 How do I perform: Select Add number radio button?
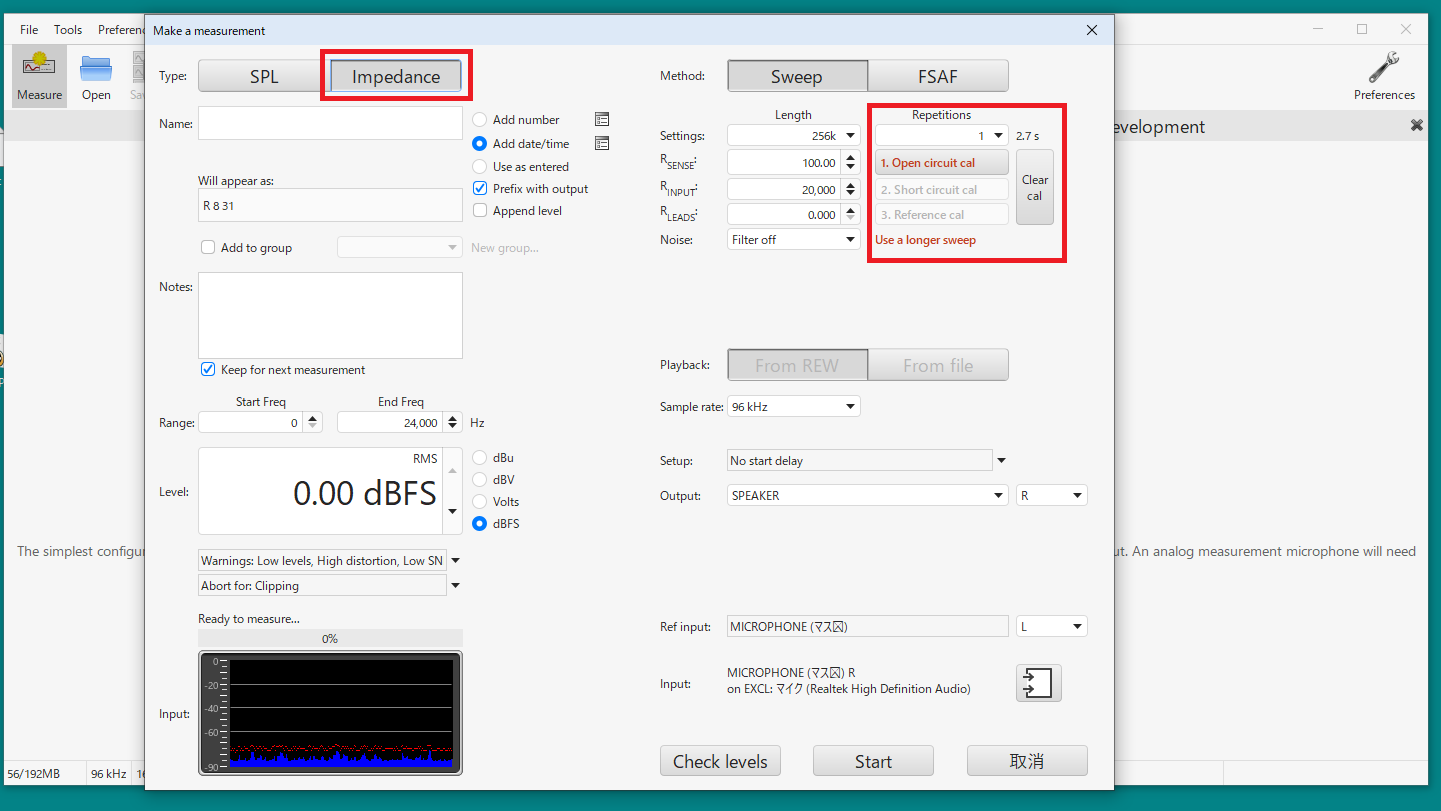coord(480,119)
